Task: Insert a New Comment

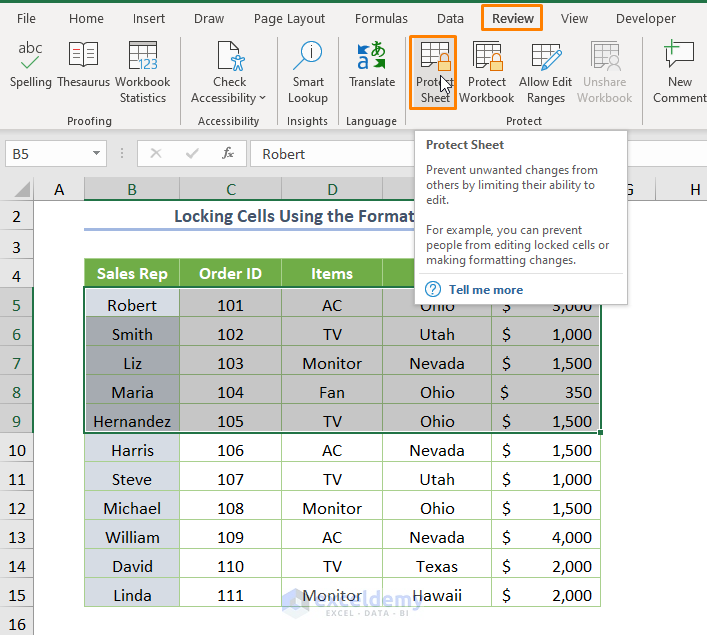Action: point(679,72)
